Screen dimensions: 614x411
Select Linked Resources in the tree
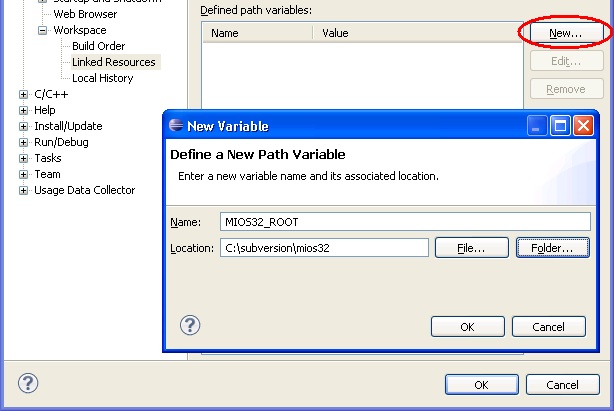tap(113, 62)
